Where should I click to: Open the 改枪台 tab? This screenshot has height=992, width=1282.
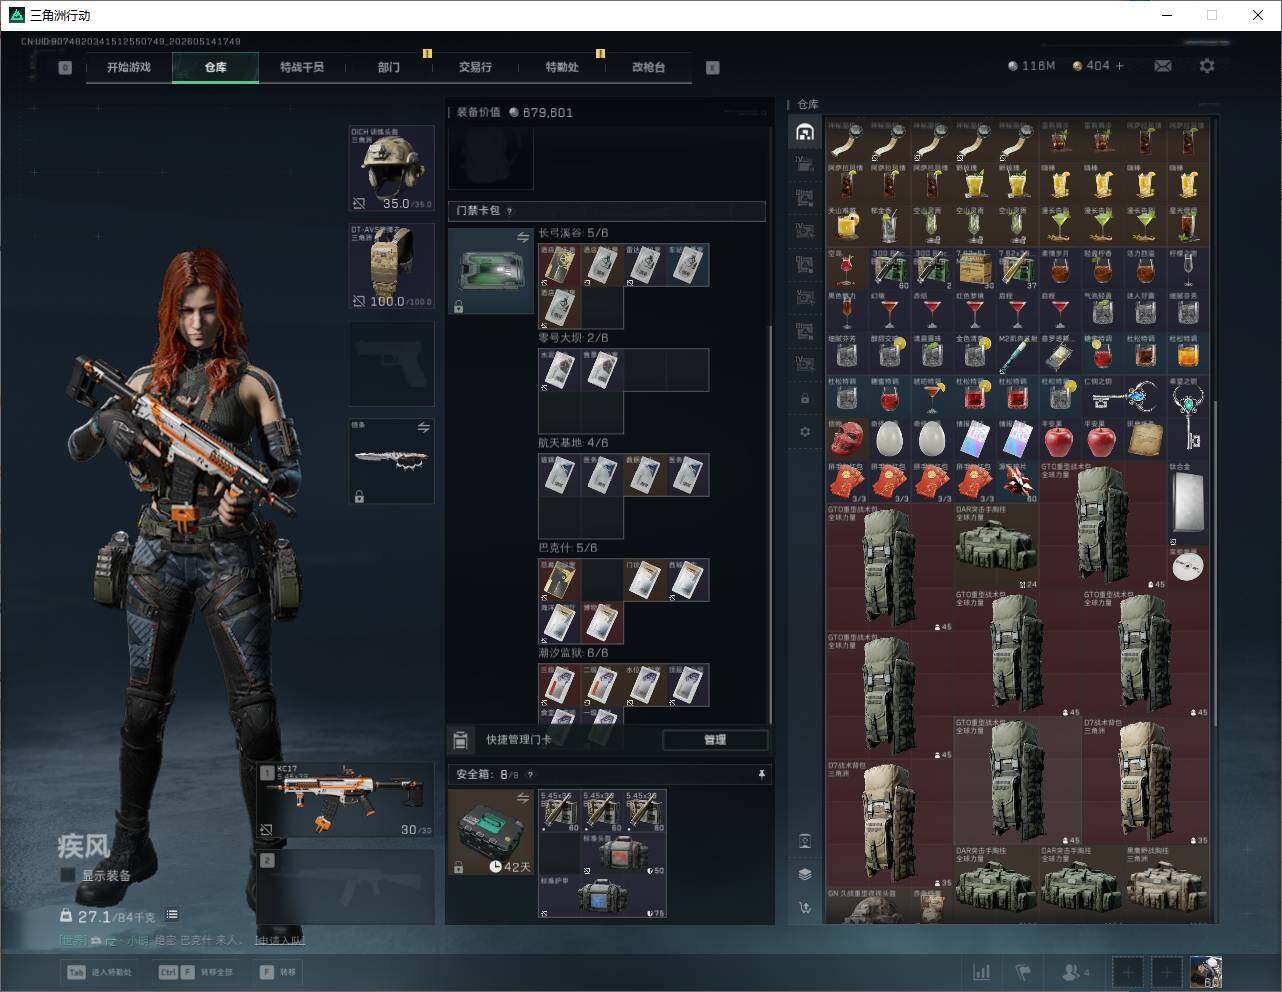(648, 67)
